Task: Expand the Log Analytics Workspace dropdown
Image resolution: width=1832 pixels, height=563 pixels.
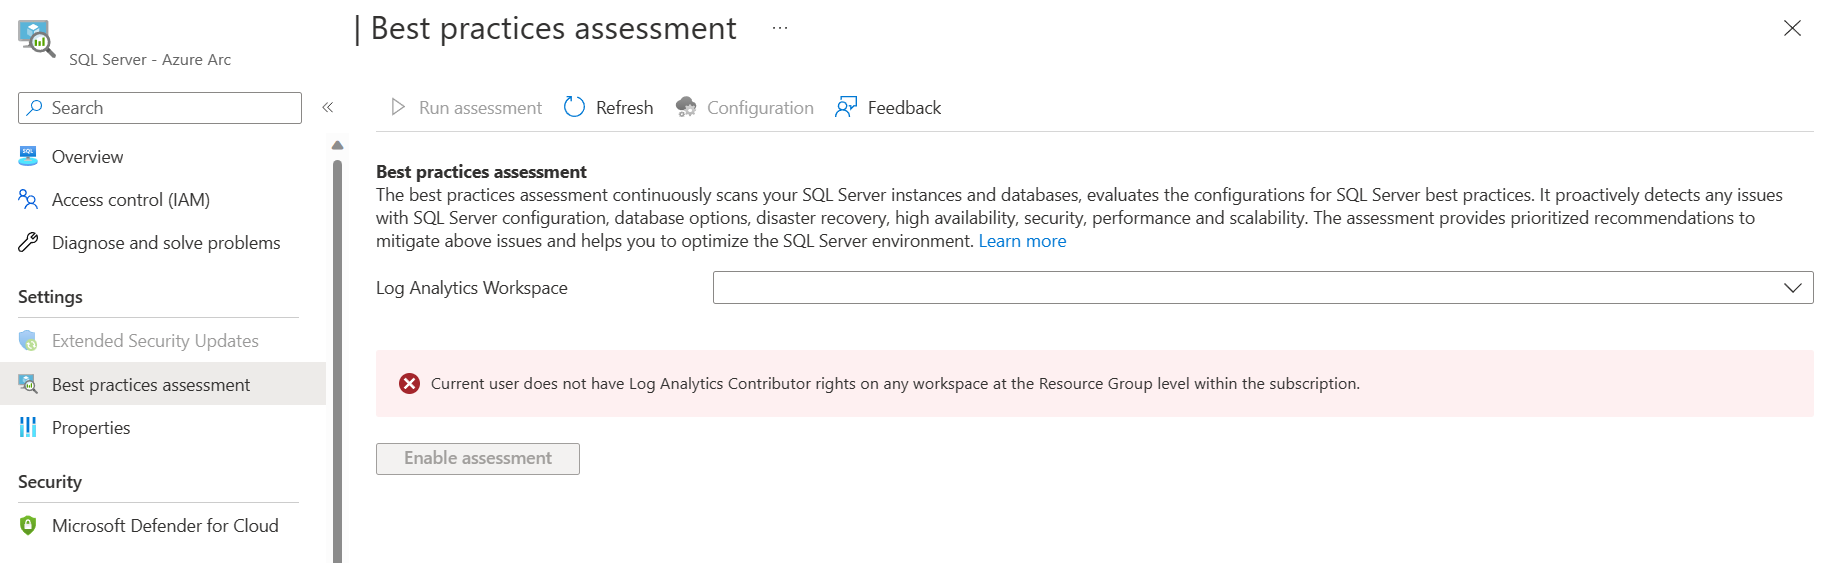Action: pos(1263,288)
